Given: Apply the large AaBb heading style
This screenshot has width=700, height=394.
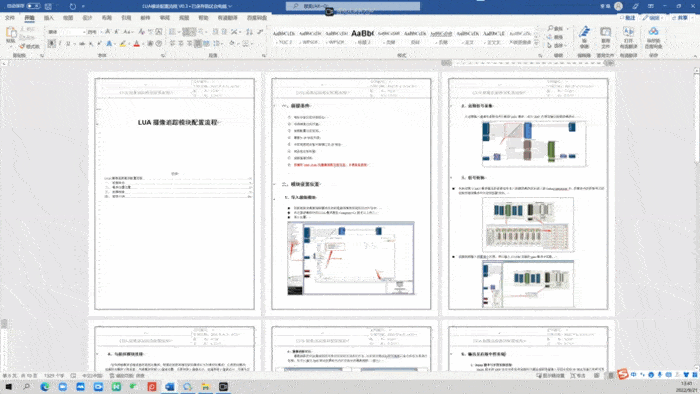Looking at the screenshot, I should [362, 33].
